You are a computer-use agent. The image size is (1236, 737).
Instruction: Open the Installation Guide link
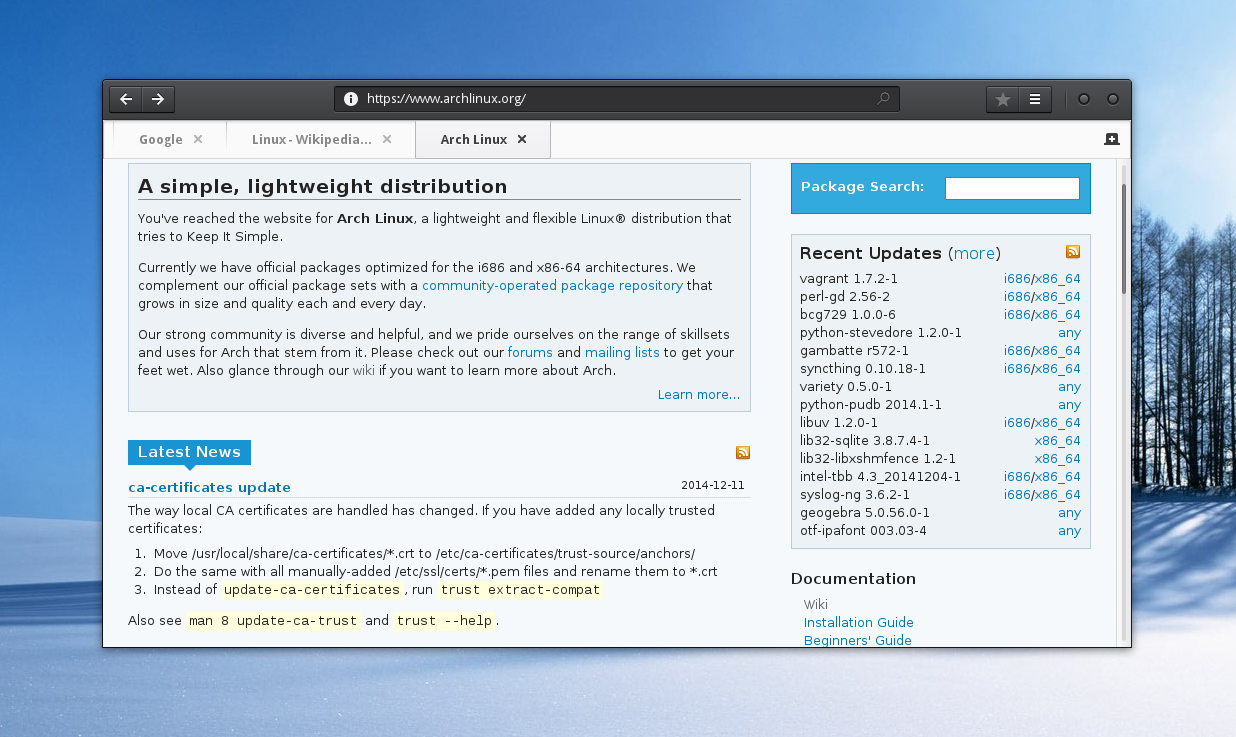859,623
